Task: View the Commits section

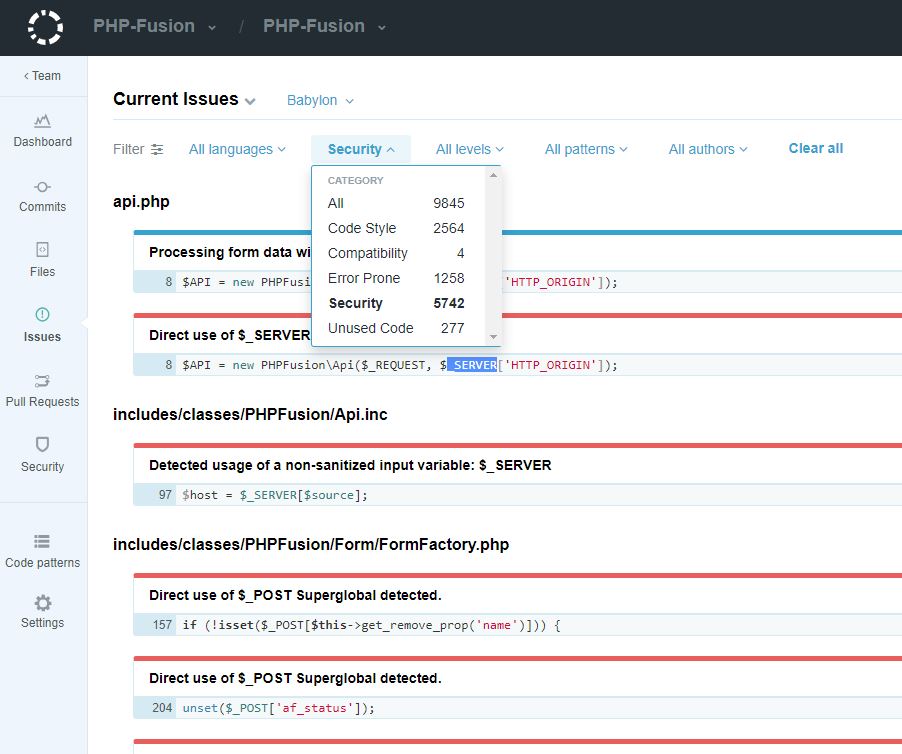Action: pyautogui.click(x=42, y=198)
